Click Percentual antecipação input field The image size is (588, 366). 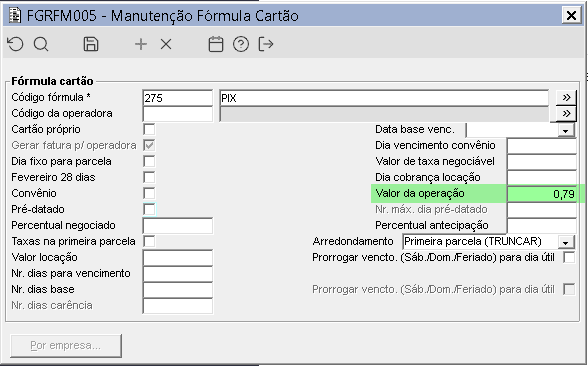pos(542,226)
